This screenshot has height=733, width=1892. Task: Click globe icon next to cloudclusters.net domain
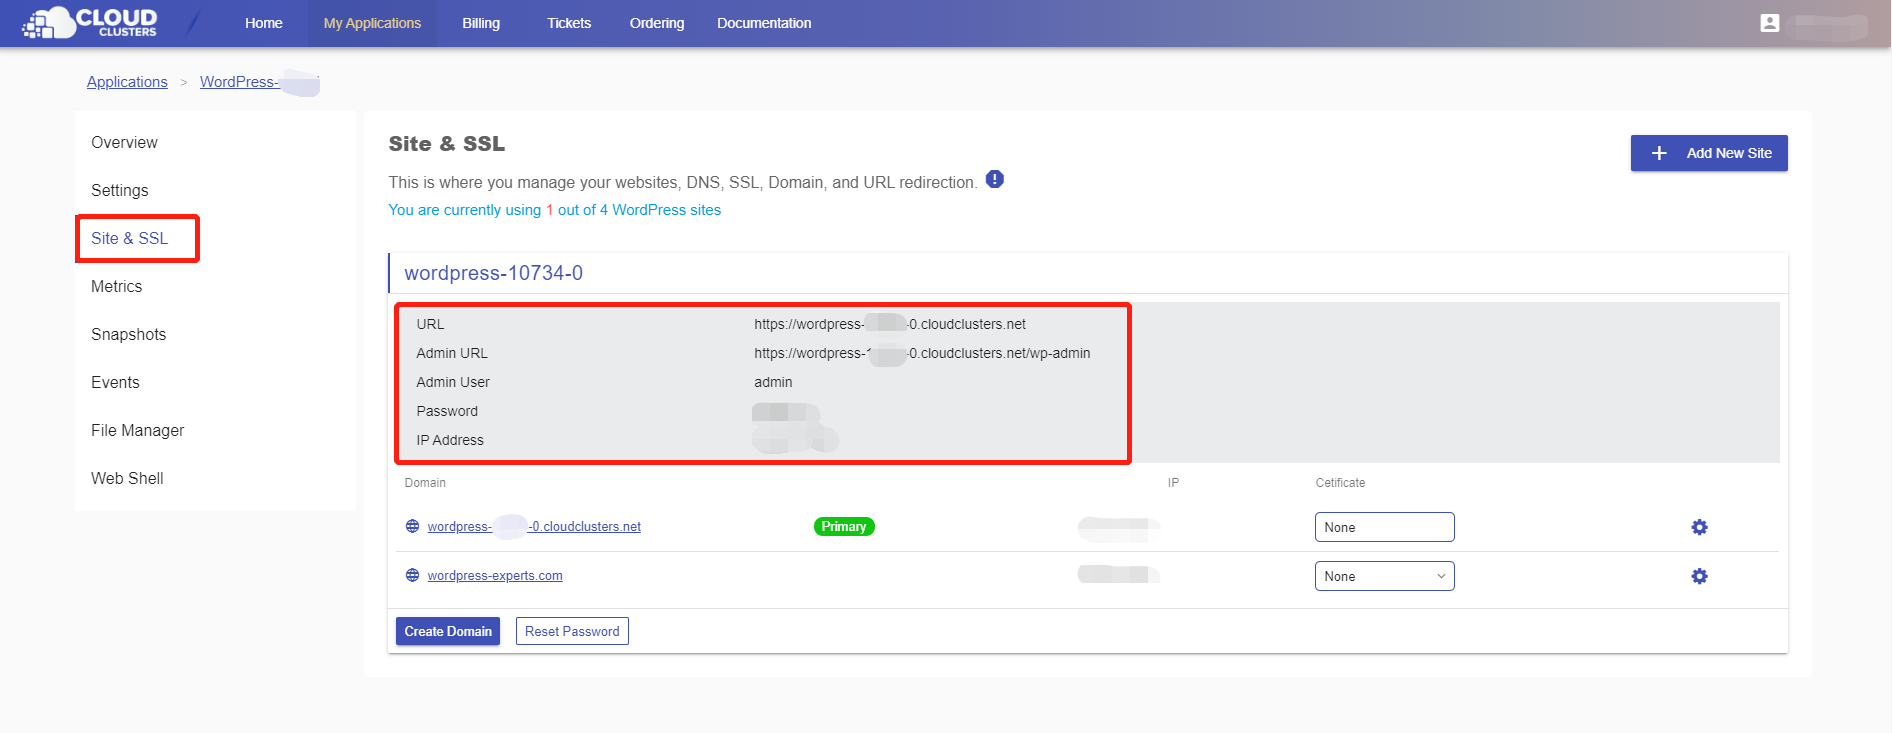pyautogui.click(x=412, y=526)
